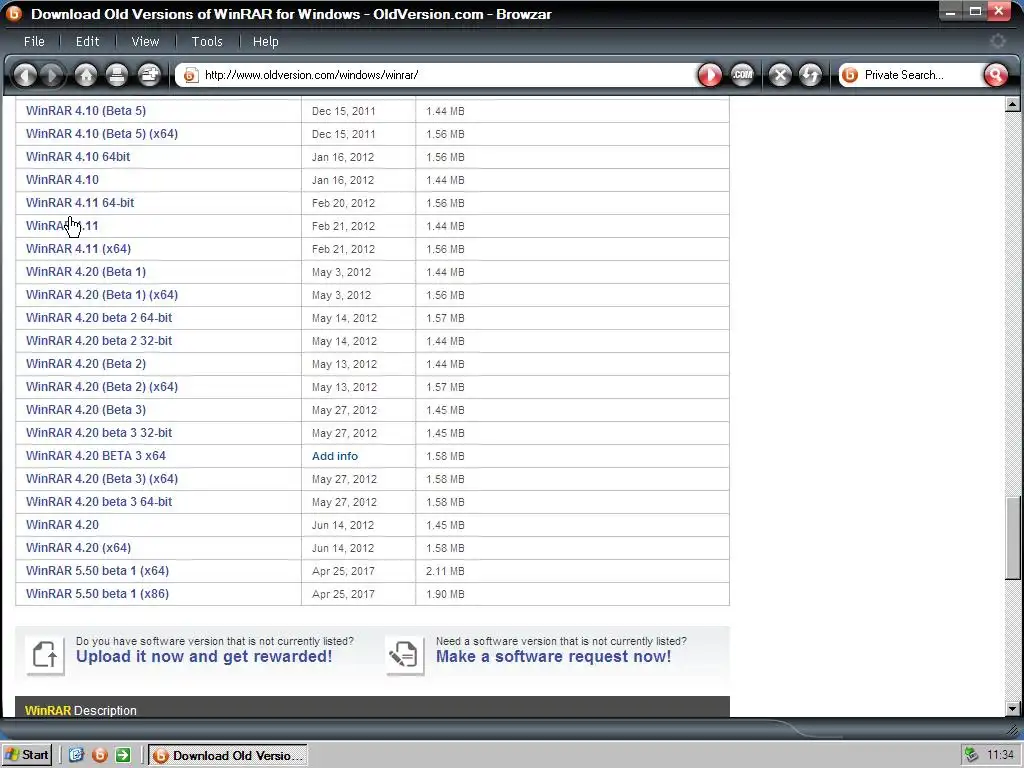Open WinRAR 4.20 (Beta 2) link
The width and height of the screenshot is (1024, 768).
pos(86,364)
